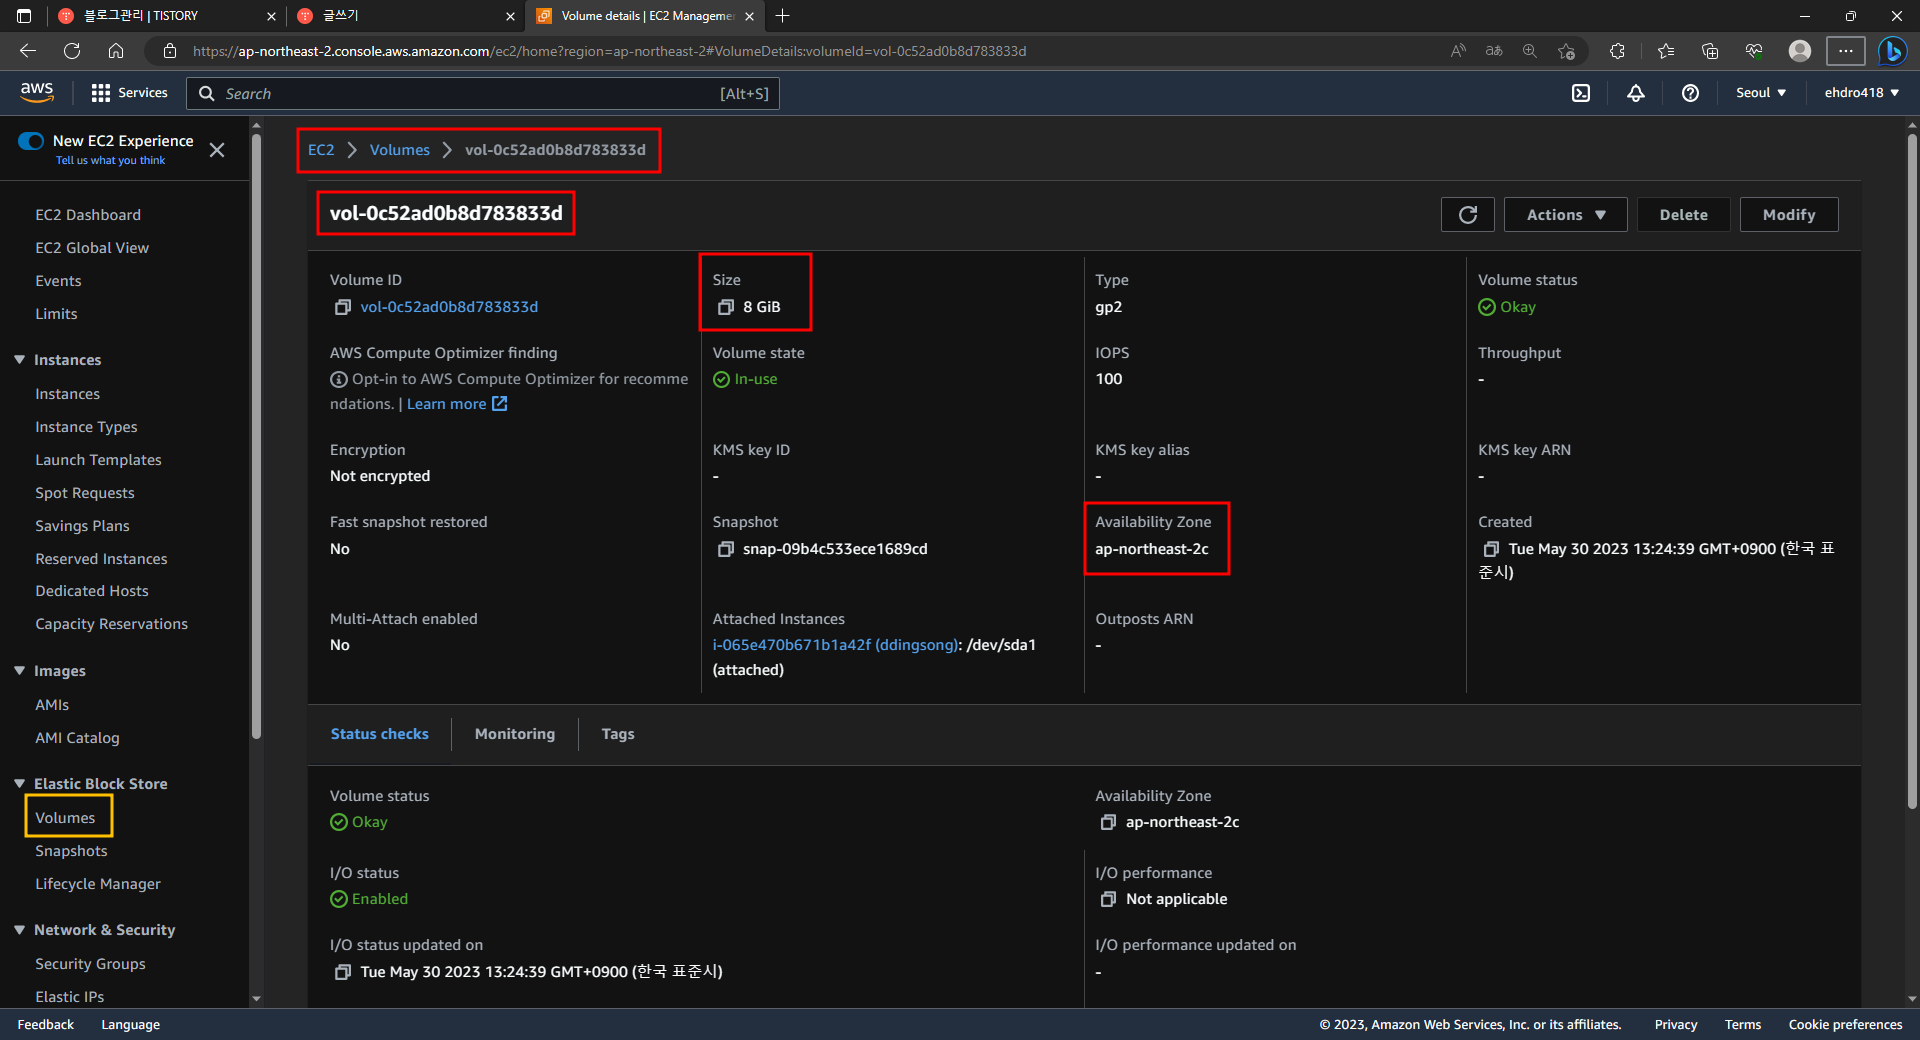Viewport: 1920px width, 1040px height.
Task: Copy the snapshot ID snap-09b4c533ece1689cd
Action: [x=726, y=549]
